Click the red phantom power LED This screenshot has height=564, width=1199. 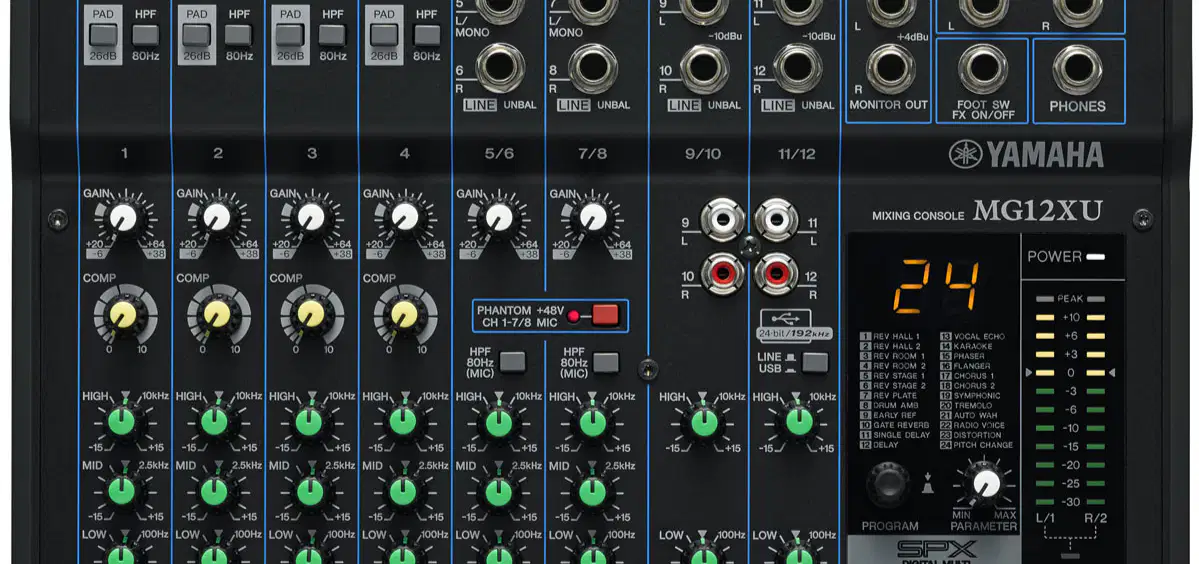(573, 316)
